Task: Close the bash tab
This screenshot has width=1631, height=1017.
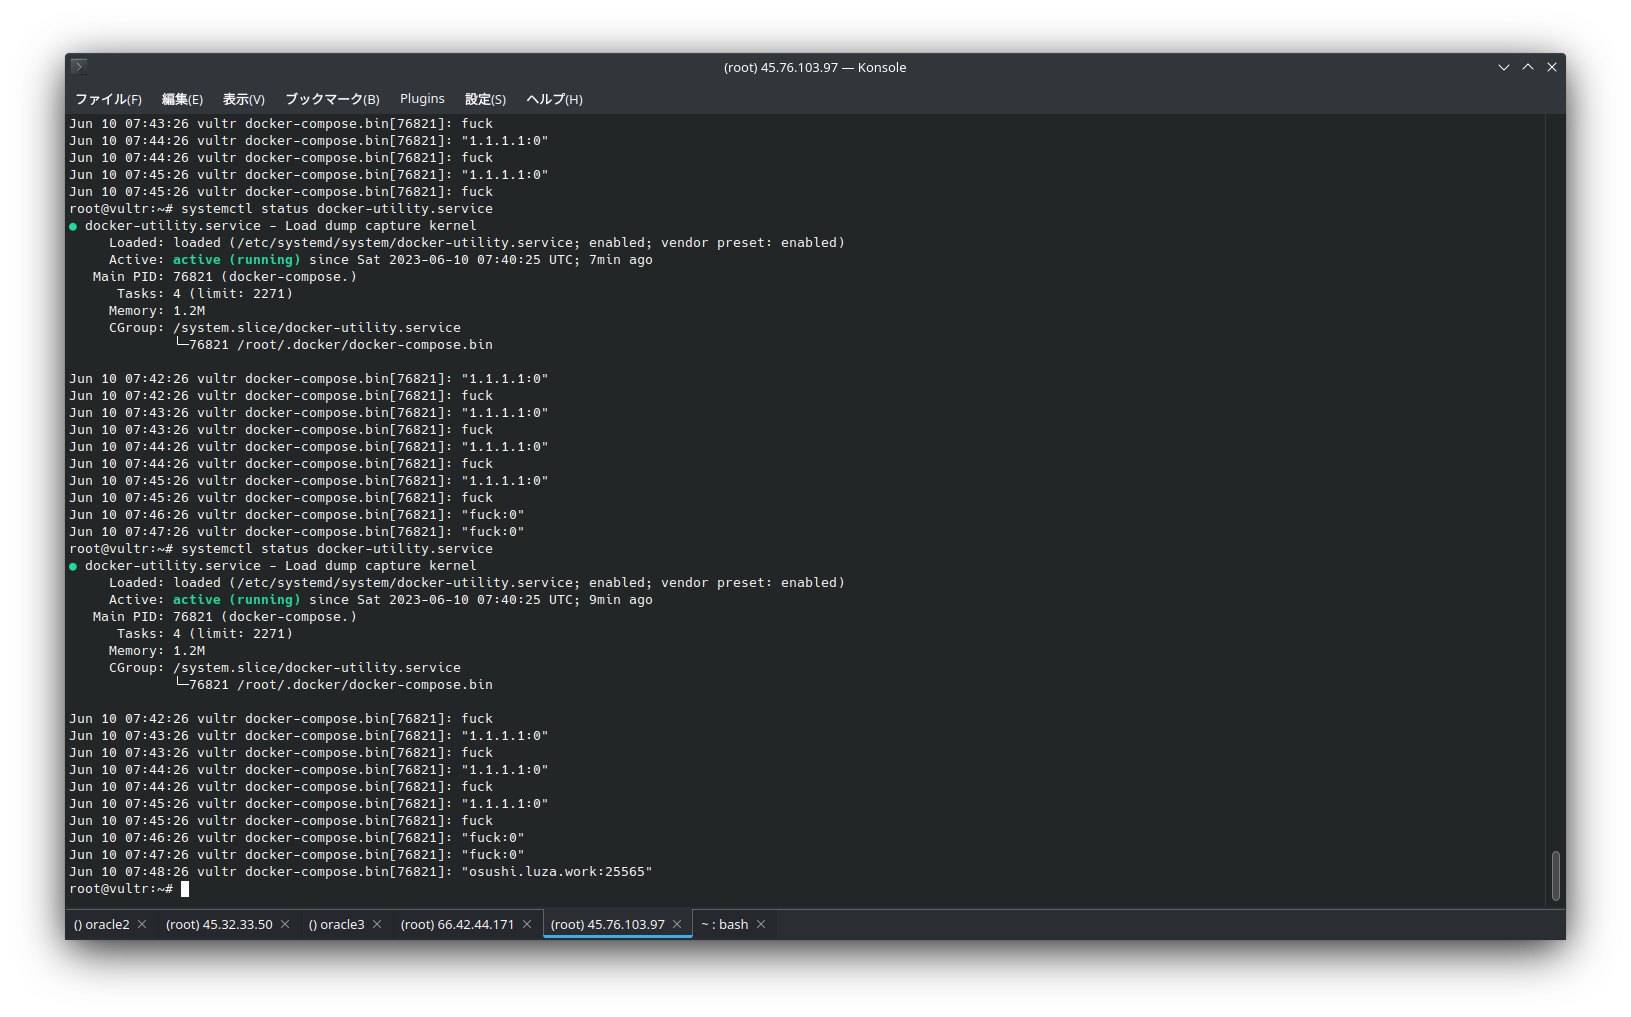Action: [x=761, y=925]
